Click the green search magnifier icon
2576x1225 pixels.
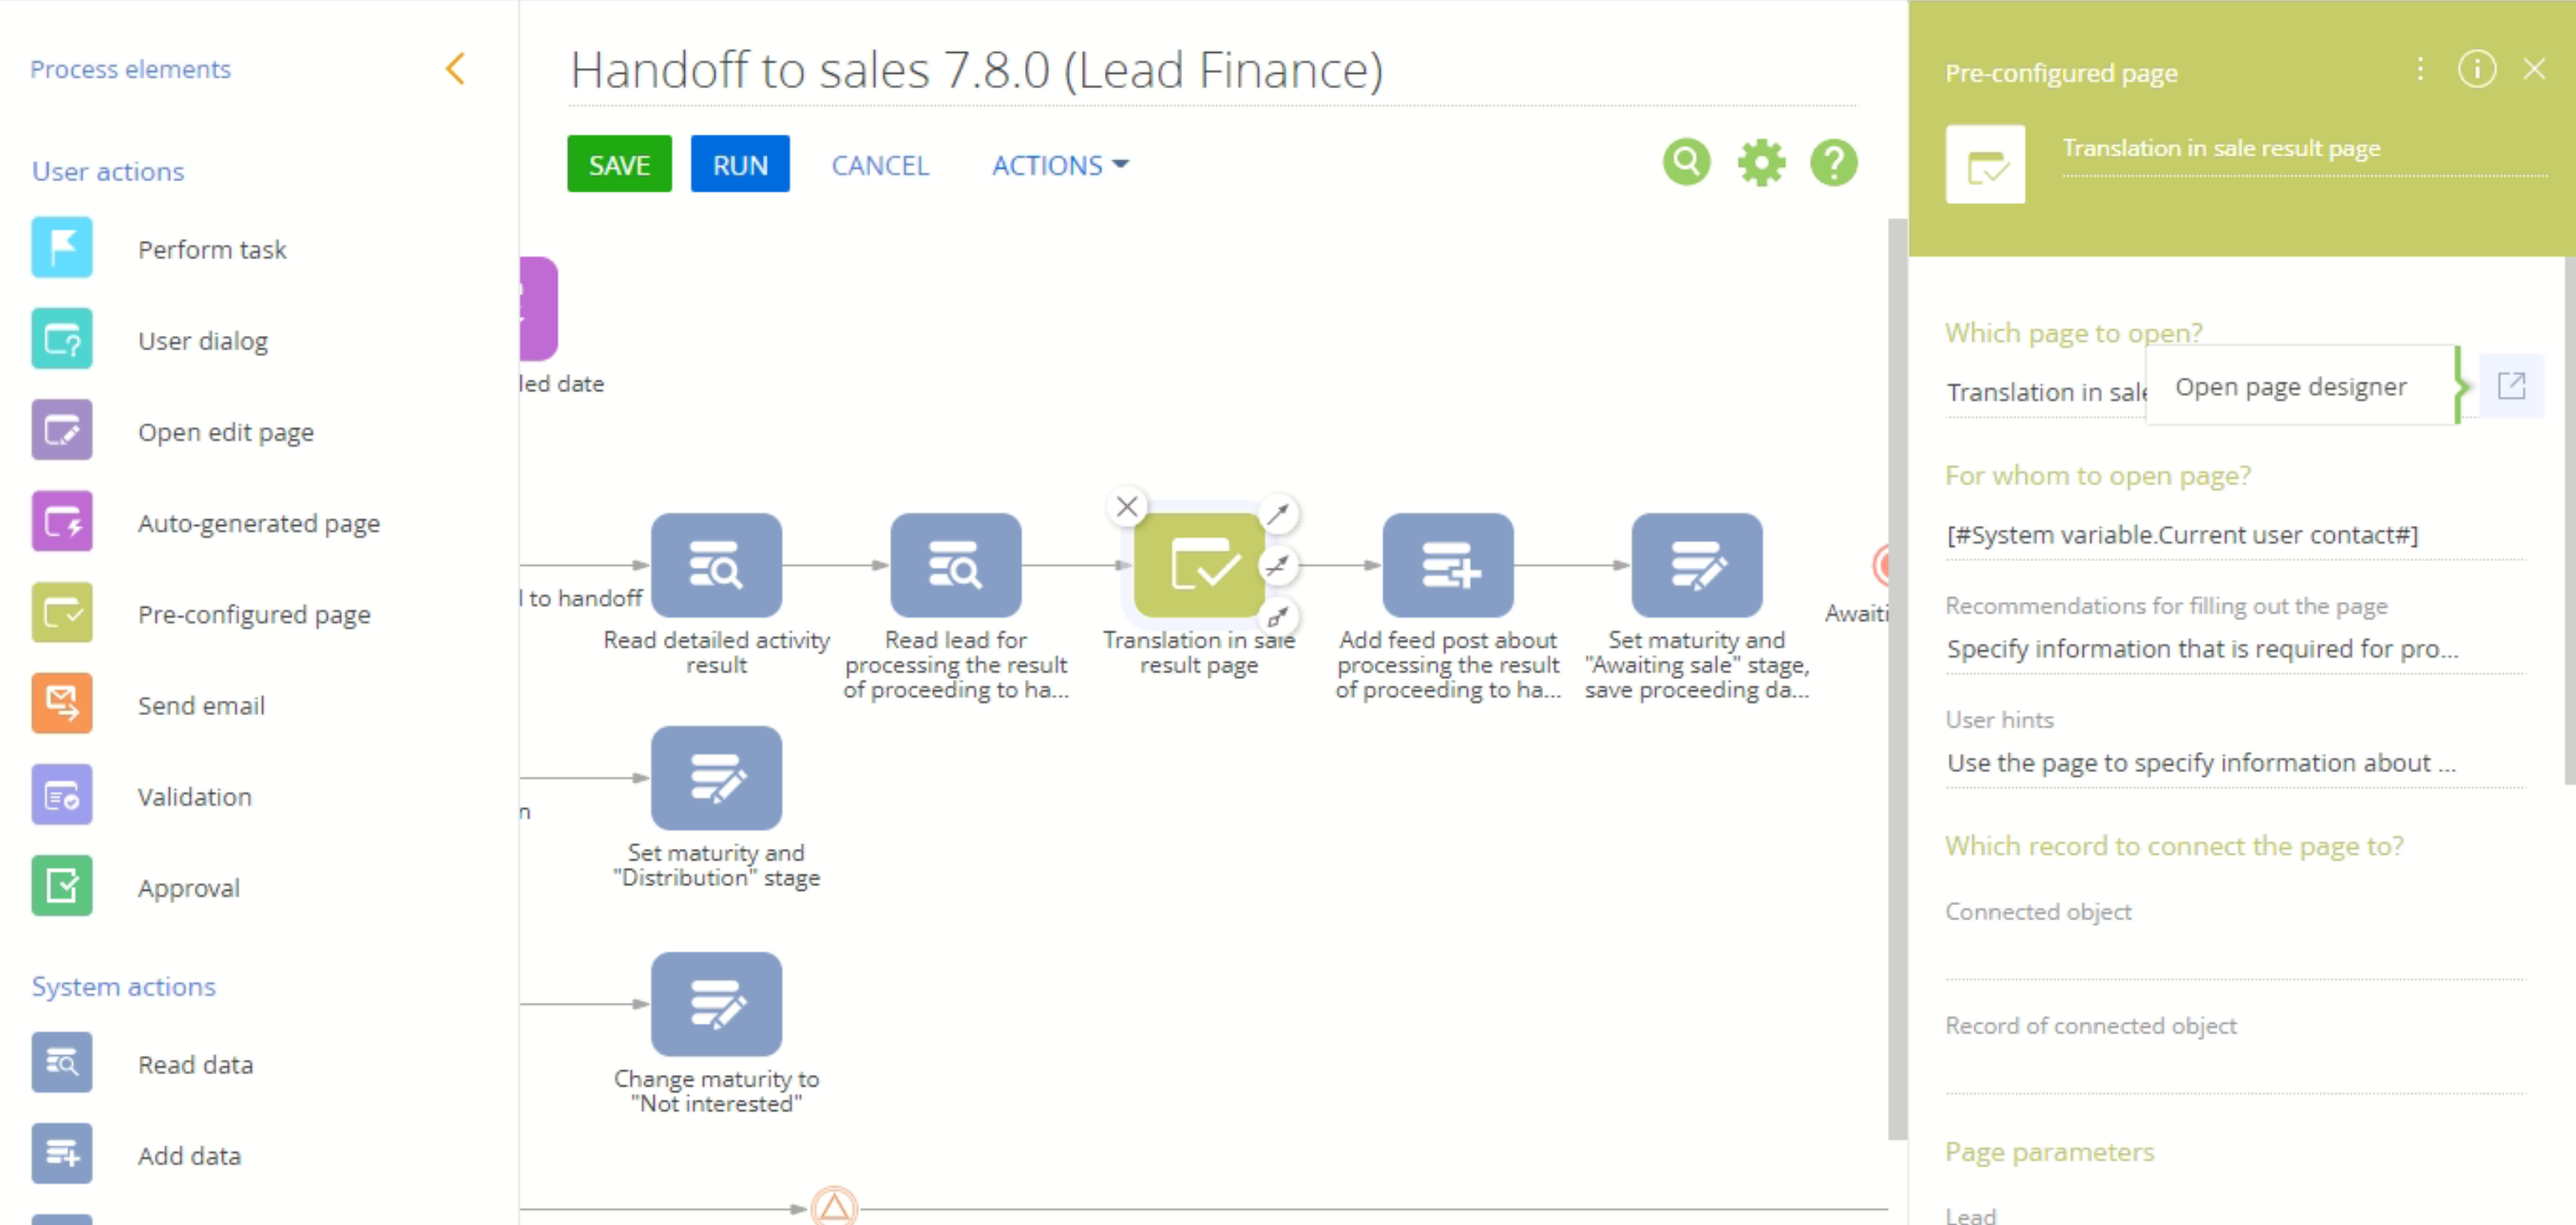pyautogui.click(x=1686, y=162)
